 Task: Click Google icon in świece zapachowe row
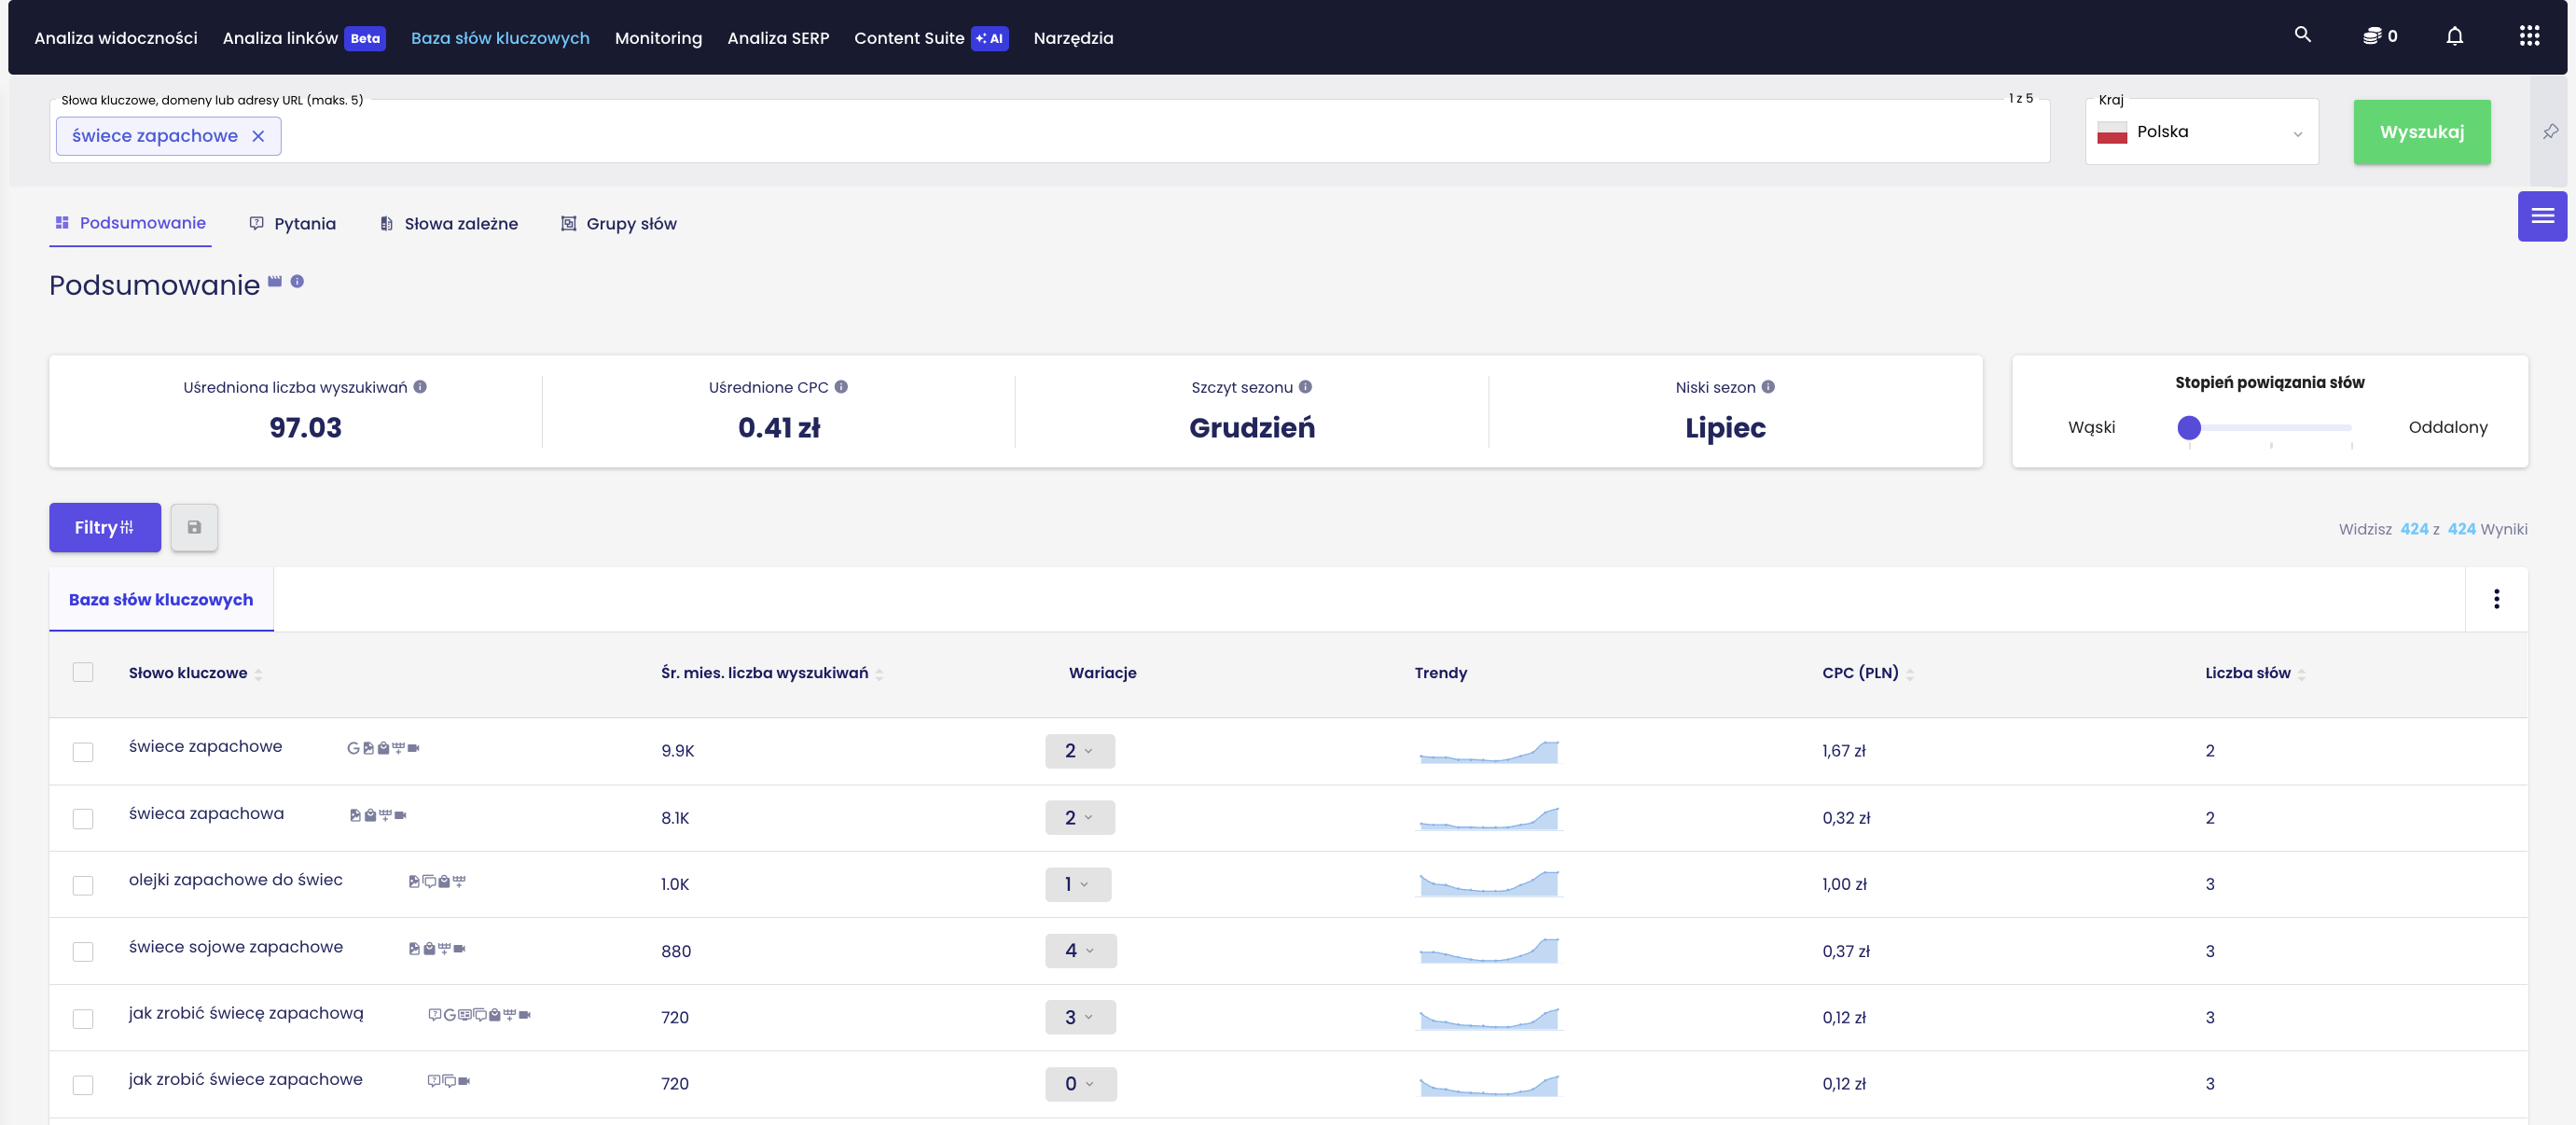(353, 748)
